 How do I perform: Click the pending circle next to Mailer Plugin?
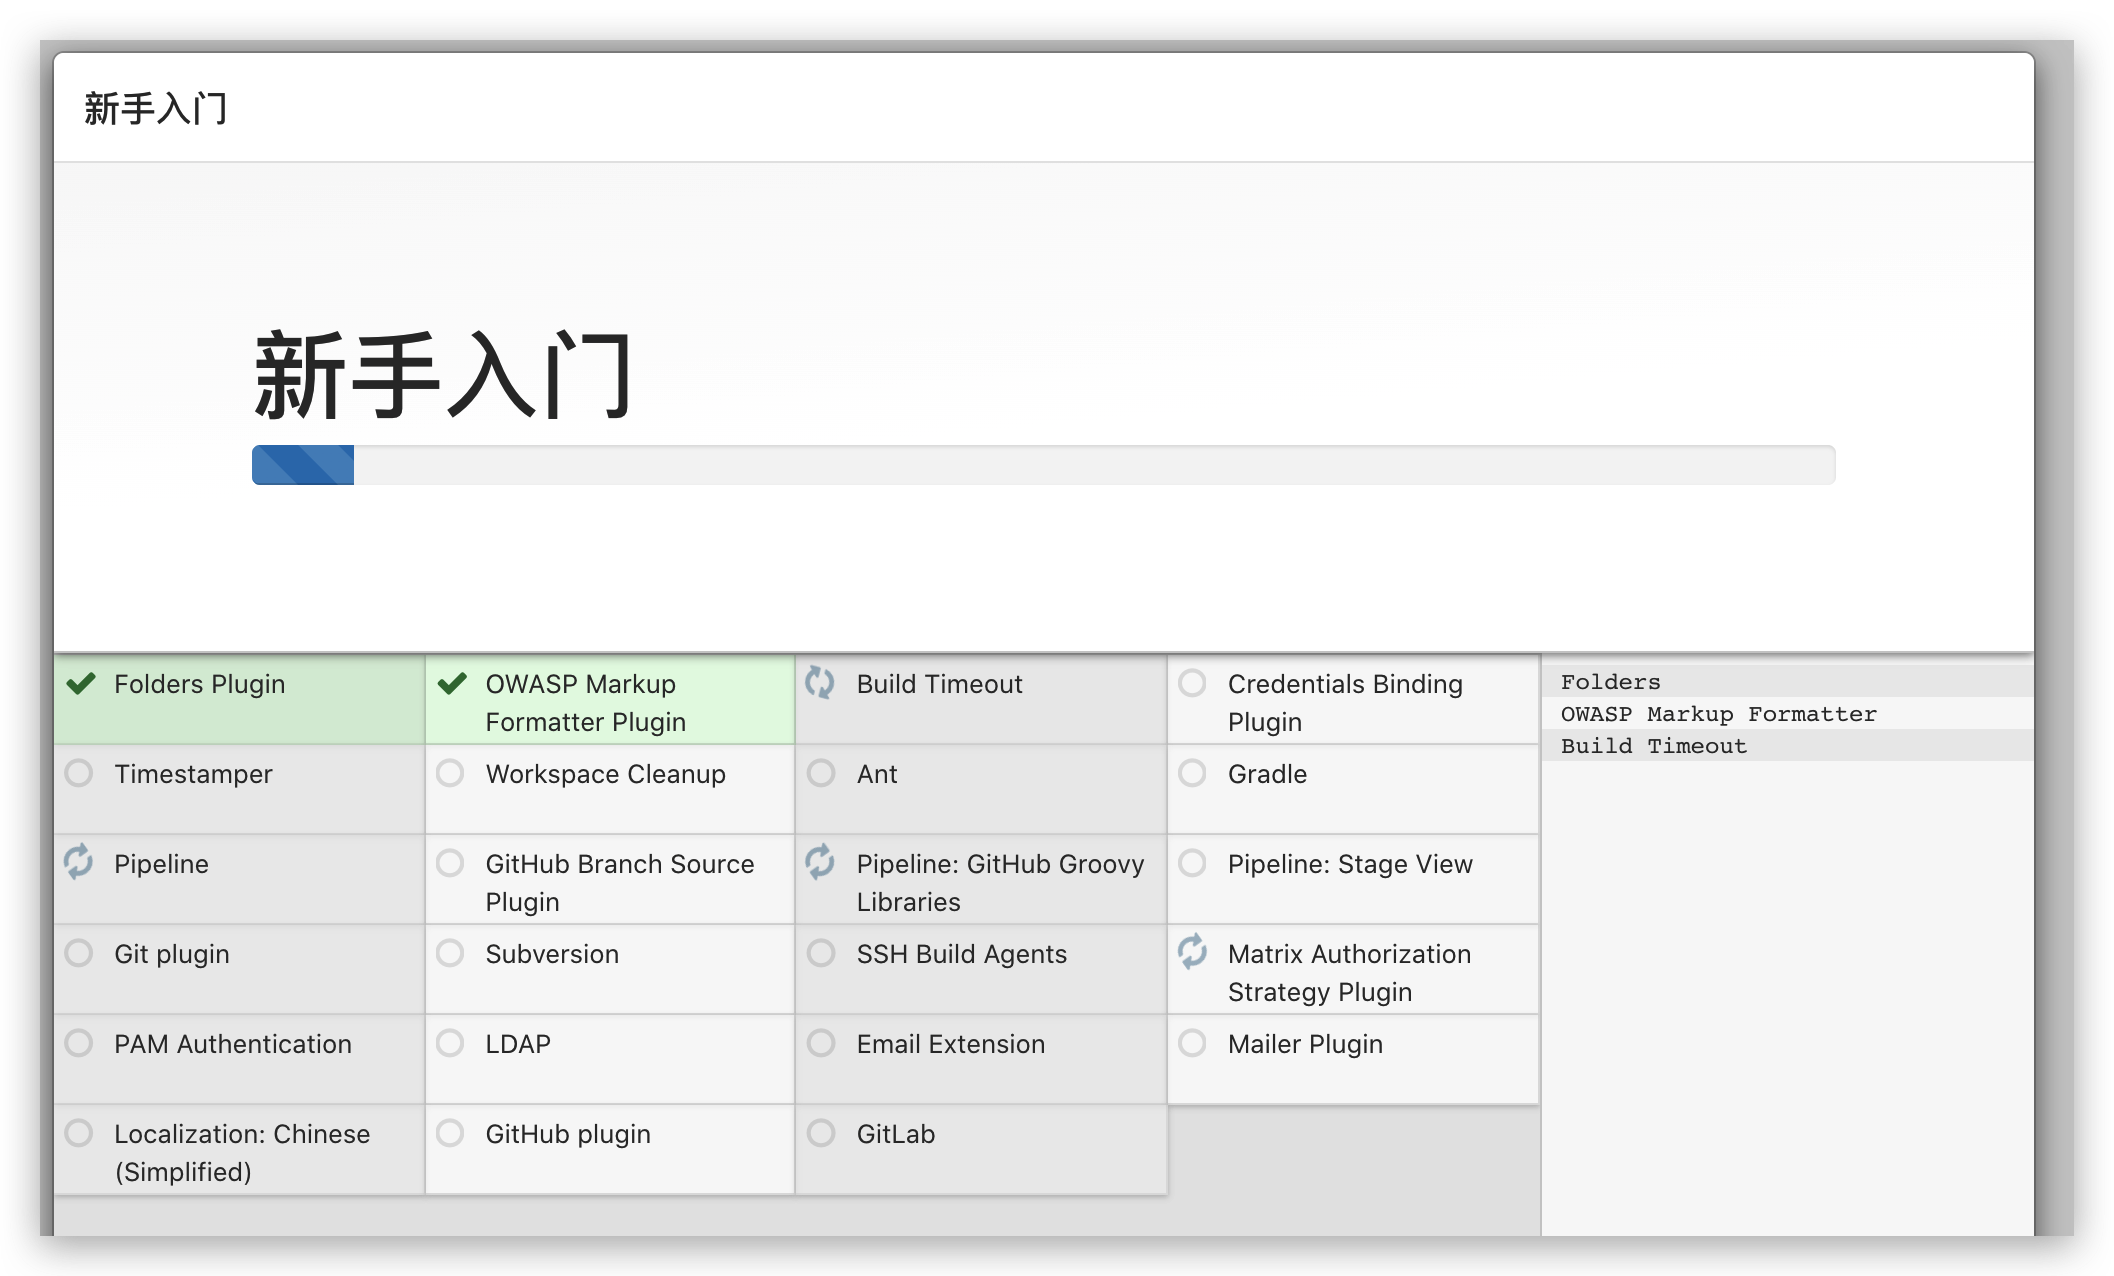pos(1192,1043)
